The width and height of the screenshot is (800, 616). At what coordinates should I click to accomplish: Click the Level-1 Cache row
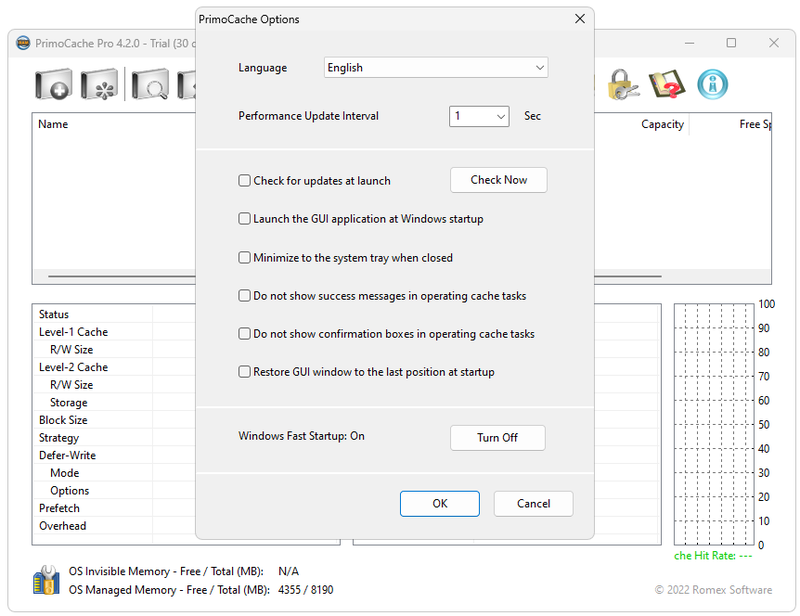tap(73, 332)
